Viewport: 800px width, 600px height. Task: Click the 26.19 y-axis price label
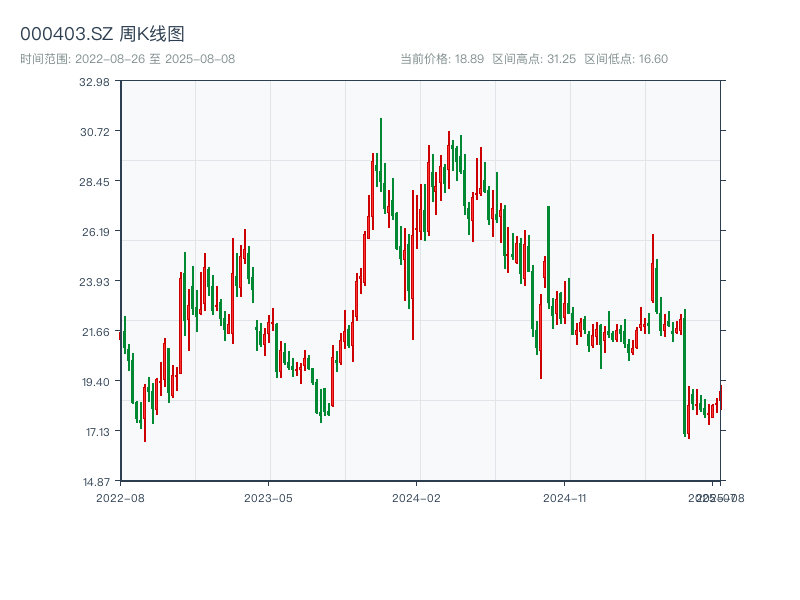click(94, 232)
